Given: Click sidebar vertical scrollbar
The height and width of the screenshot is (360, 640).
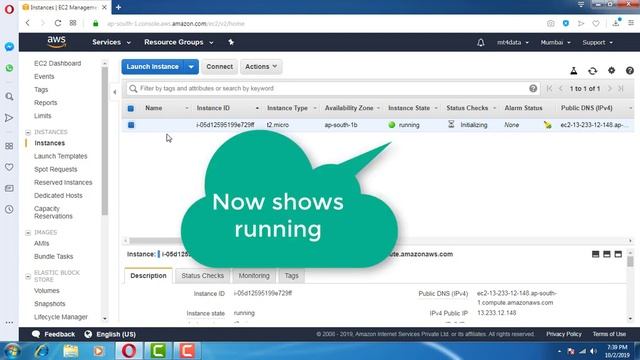Looking at the screenshot, I should point(105,141).
